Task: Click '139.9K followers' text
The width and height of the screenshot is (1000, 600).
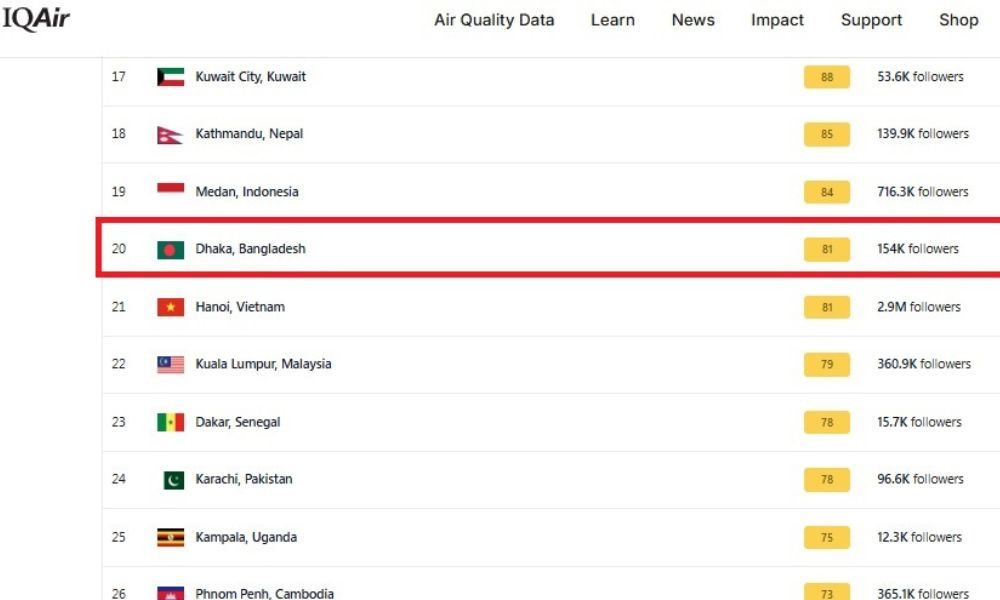Action: coord(923,134)
